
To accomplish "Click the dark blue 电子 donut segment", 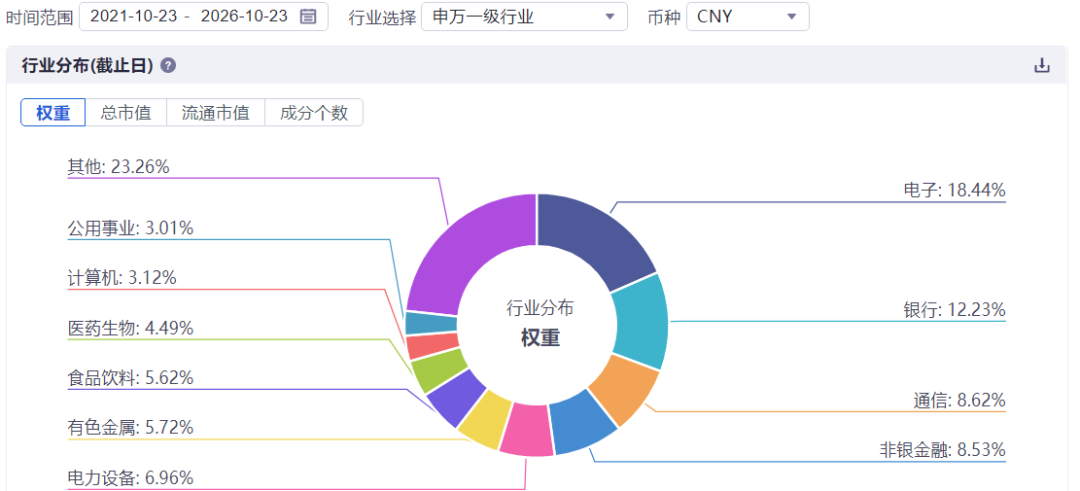I will [x=593, y=239].
